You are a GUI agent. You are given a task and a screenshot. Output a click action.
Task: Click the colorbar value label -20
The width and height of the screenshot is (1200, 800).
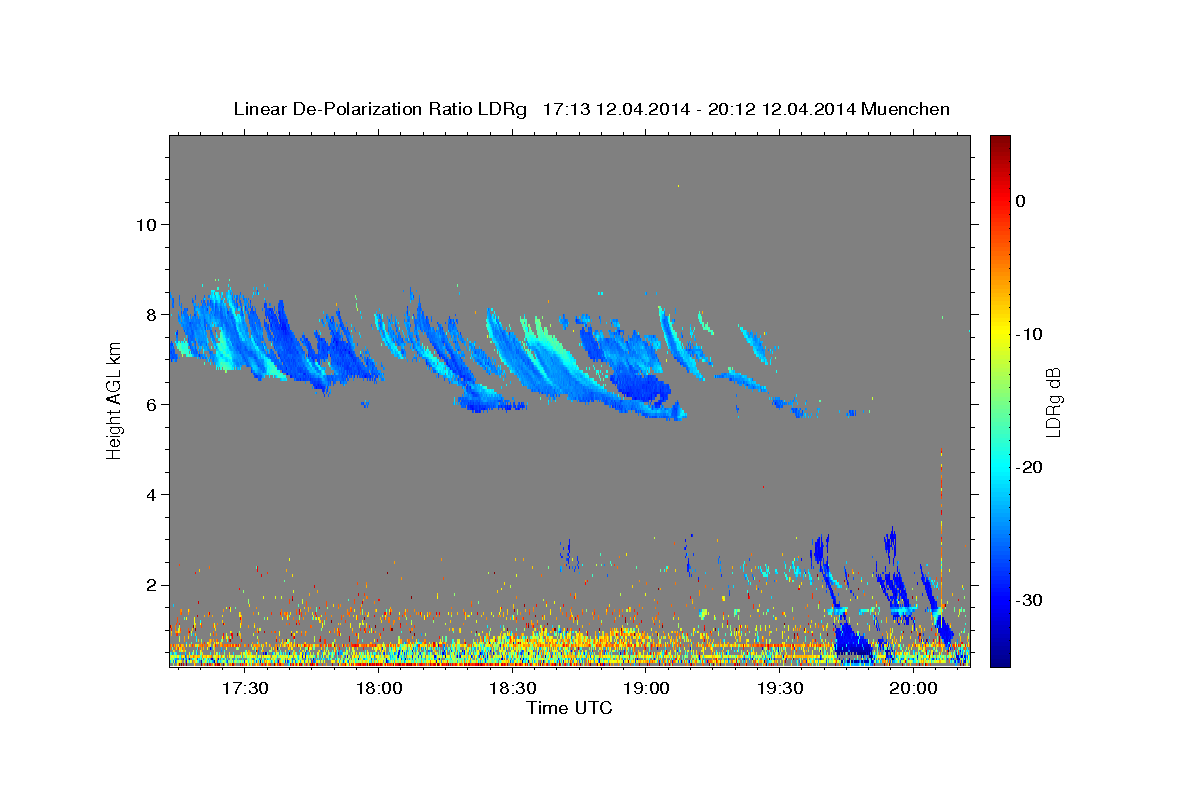[x=1030, y=467]
